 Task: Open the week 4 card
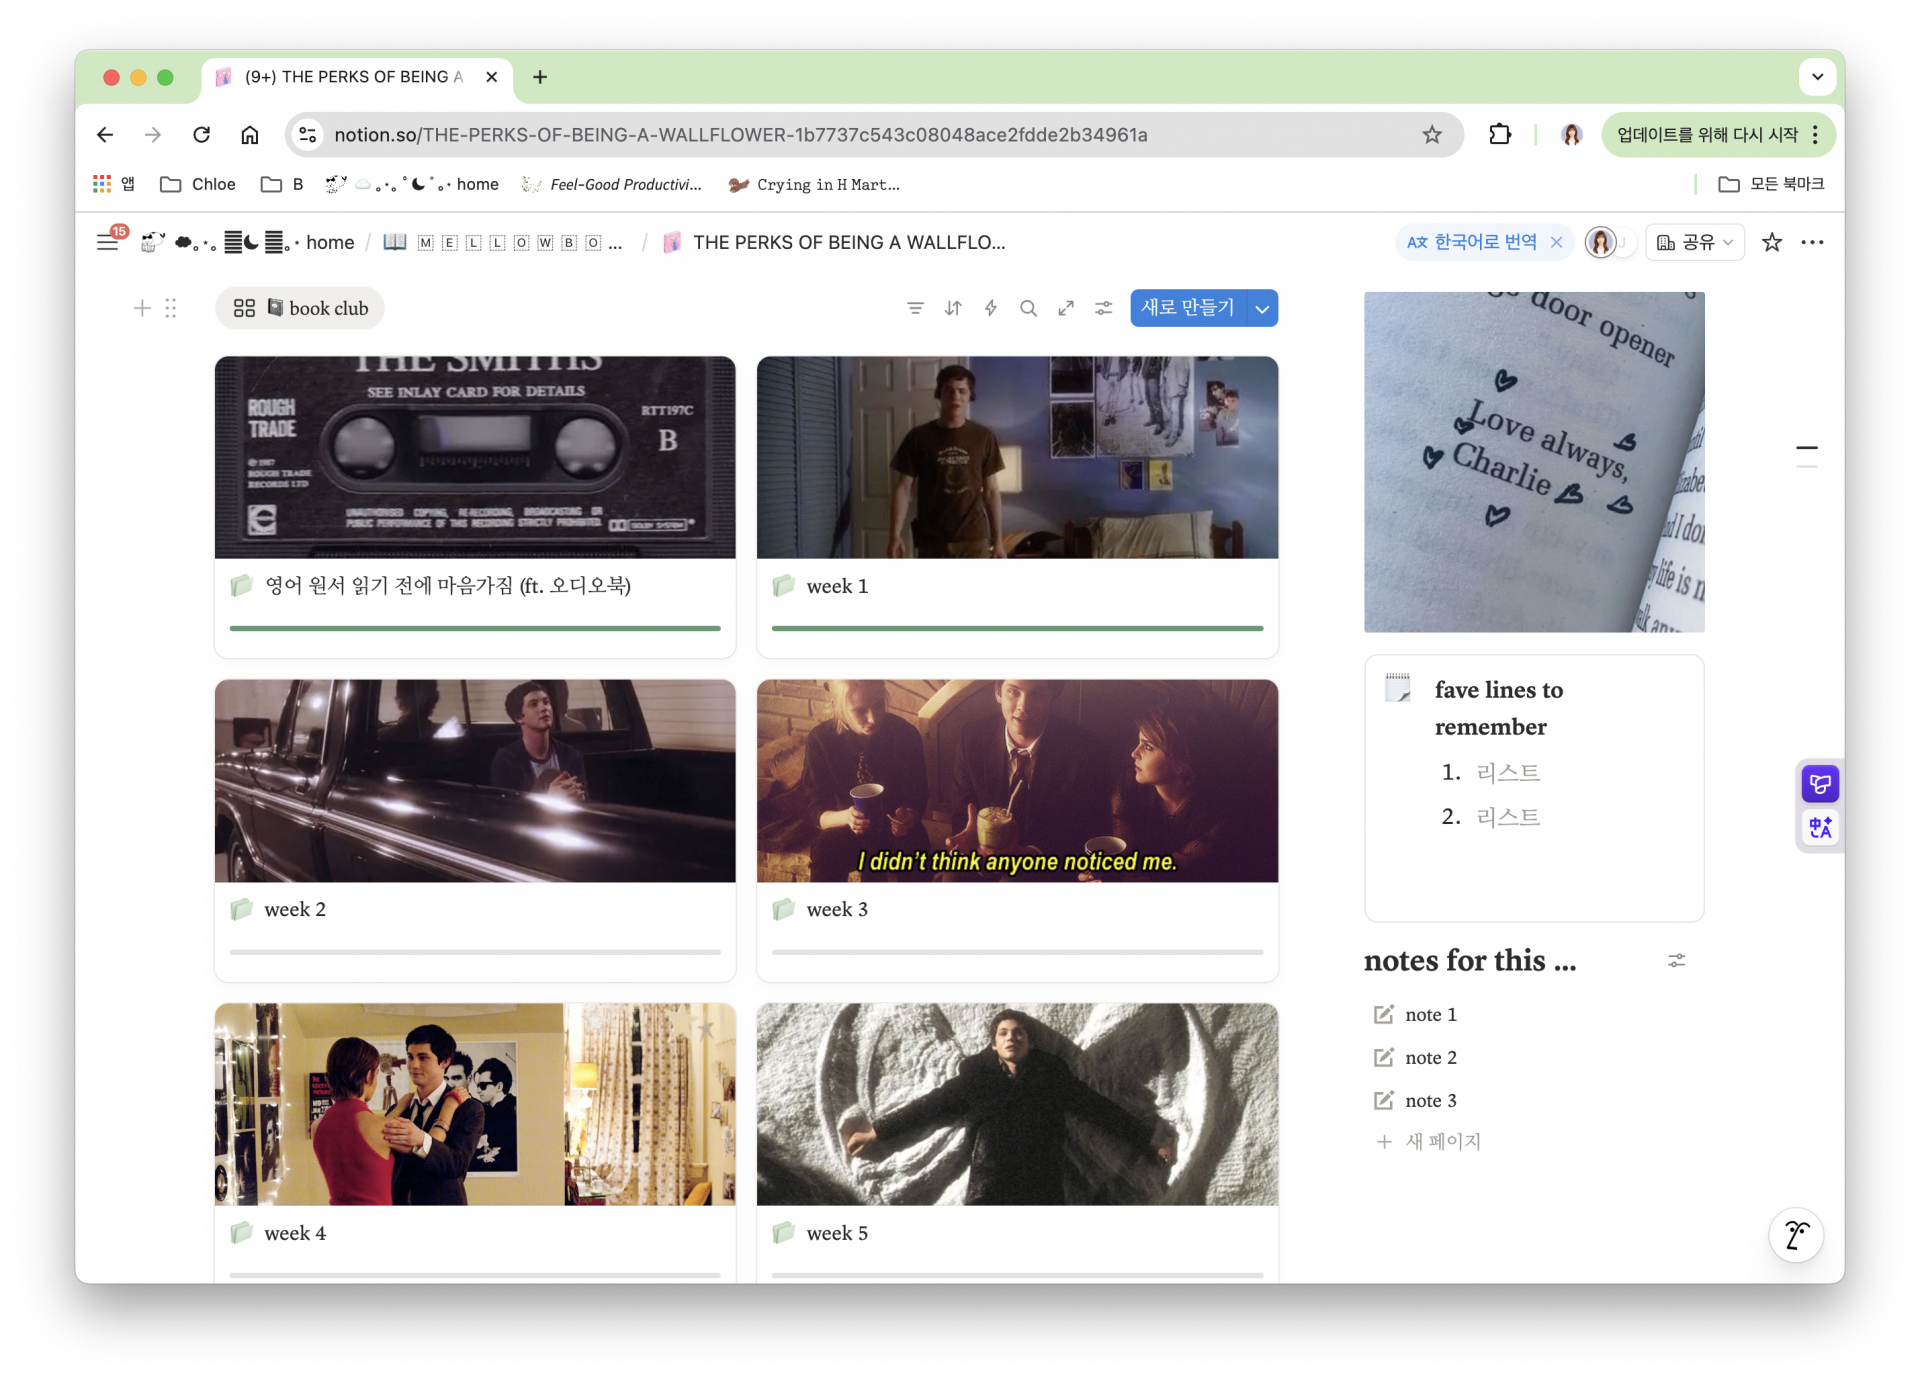(x=475, y=1142)
